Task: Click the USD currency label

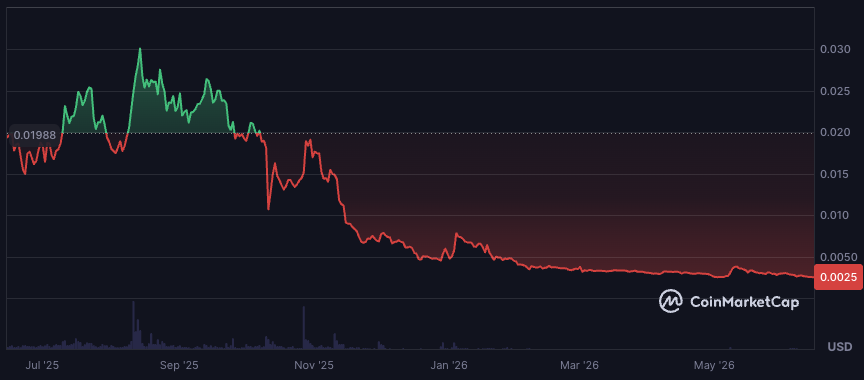Action: [840, 347]
